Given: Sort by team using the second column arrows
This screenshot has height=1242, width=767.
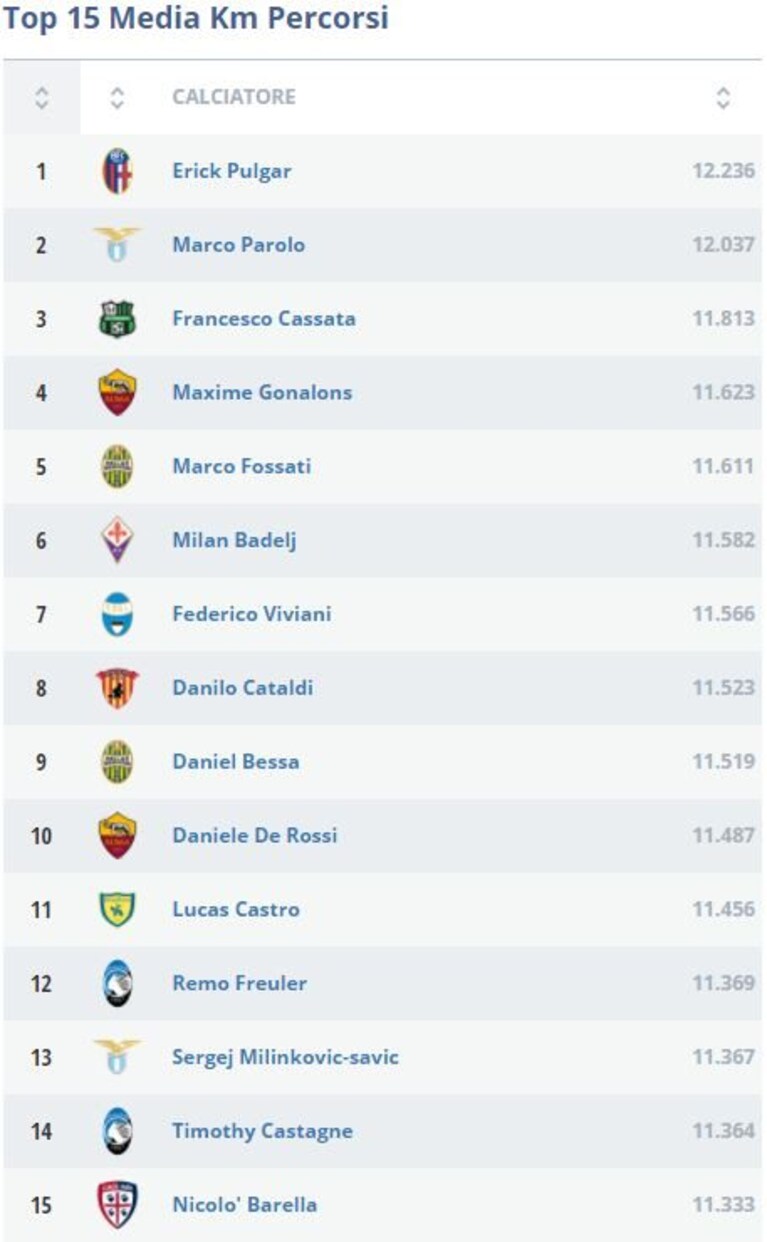Looking at the screenshot, I should click(117, 97).
